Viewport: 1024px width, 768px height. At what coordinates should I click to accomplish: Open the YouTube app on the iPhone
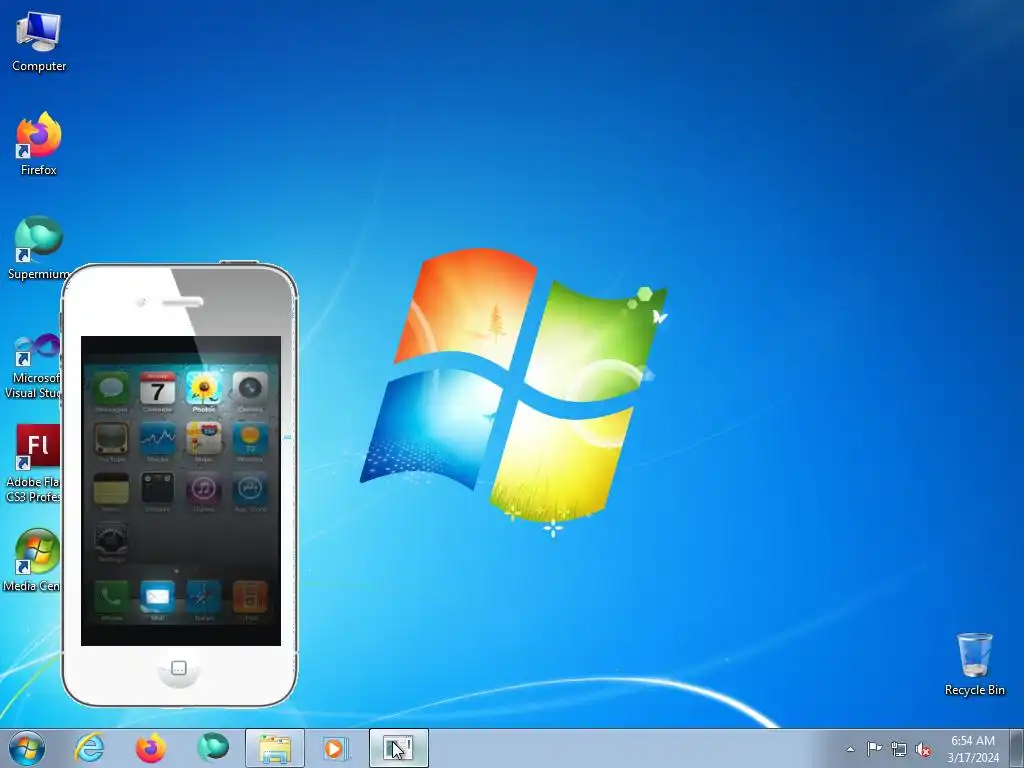[111, 438]
